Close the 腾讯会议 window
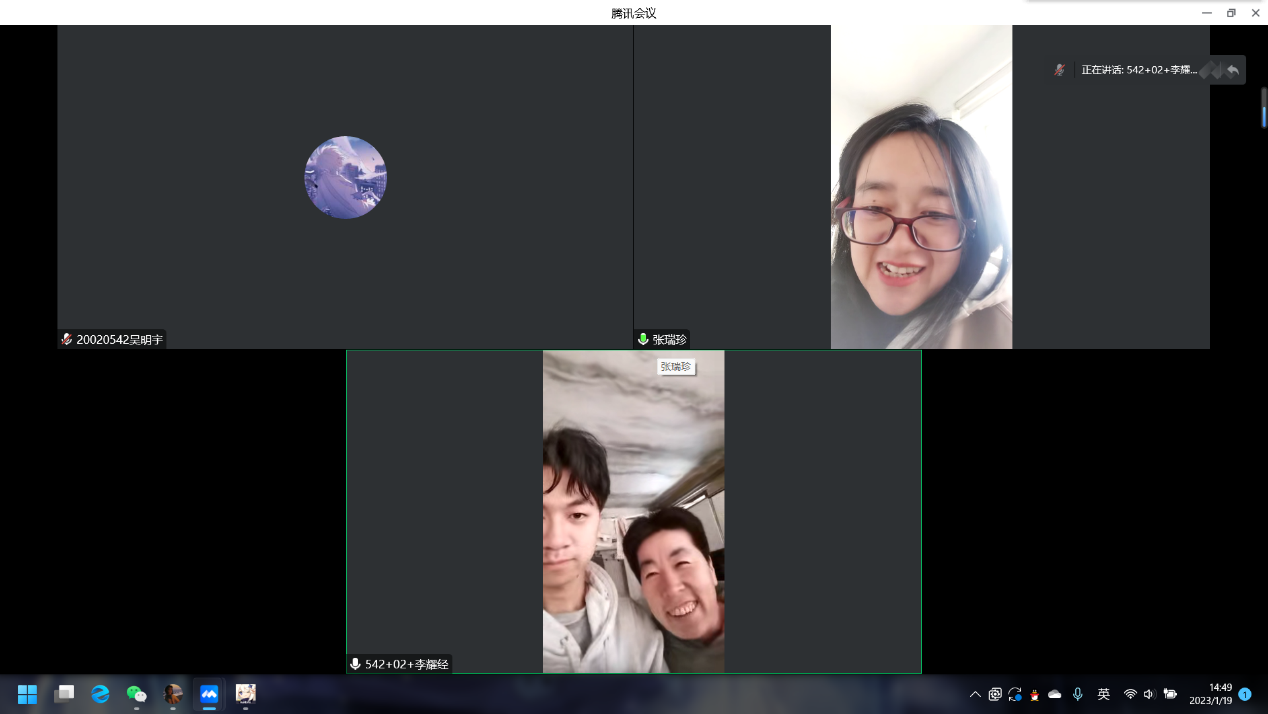 pos(1256,13)
